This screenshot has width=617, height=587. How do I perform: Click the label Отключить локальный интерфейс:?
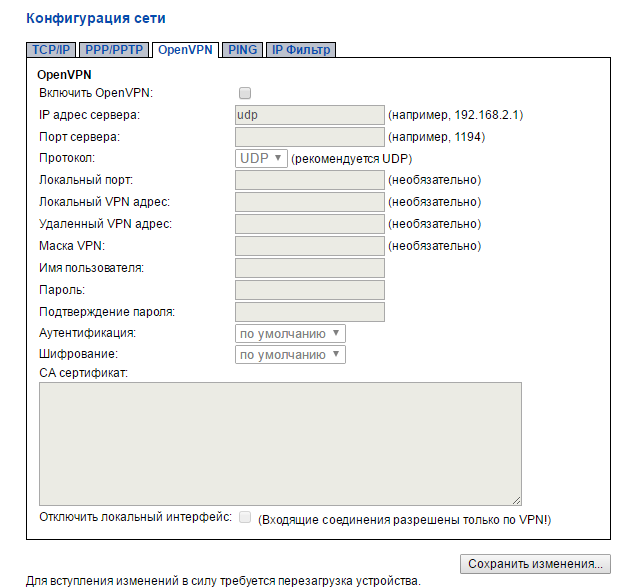click(135, 517)
